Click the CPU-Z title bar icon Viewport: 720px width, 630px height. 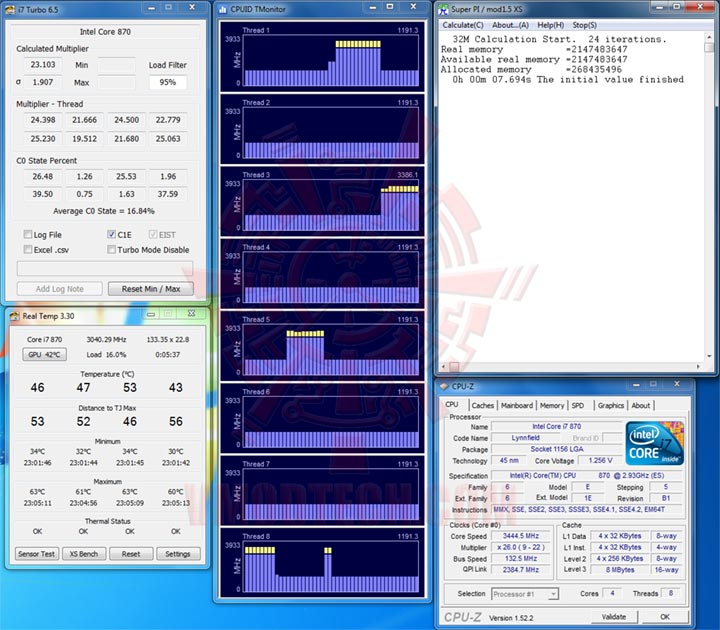click(x=444, y=387)
